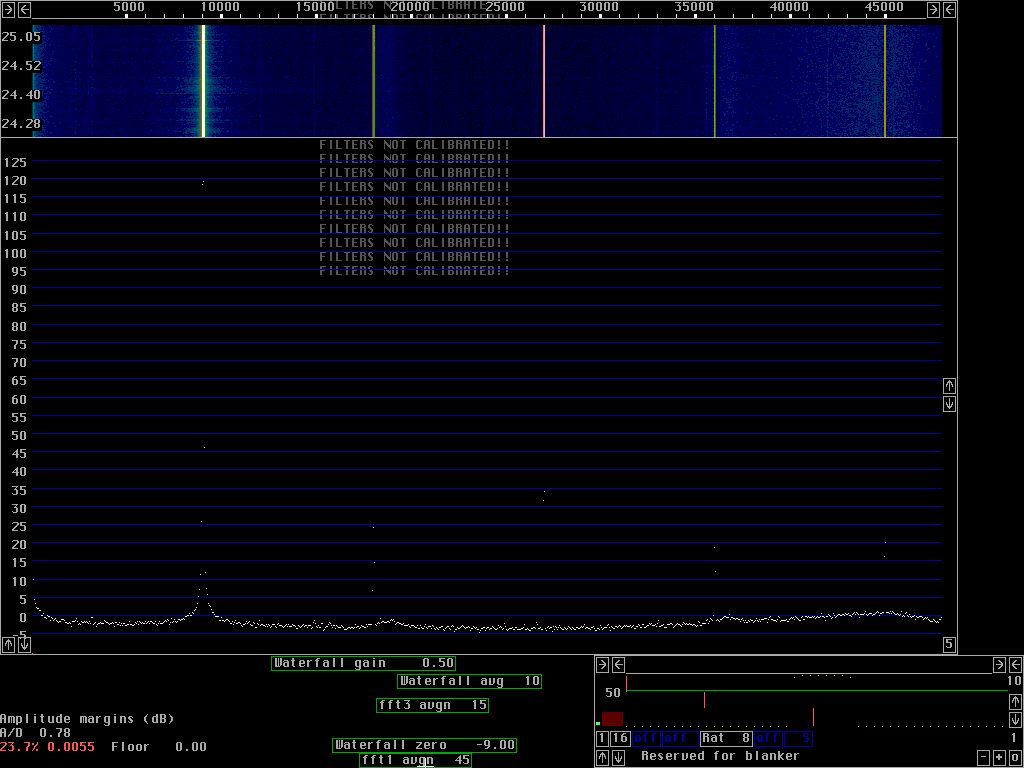Click the 5000 label on the frequency scale
The width and height of the screenshot is (1024, 768).
tap(129, 7)
